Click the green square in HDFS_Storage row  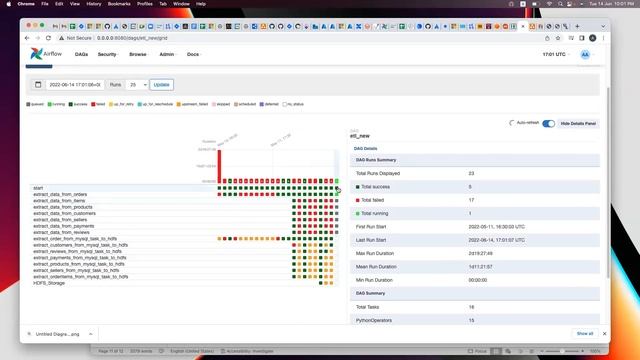[321, 283]
